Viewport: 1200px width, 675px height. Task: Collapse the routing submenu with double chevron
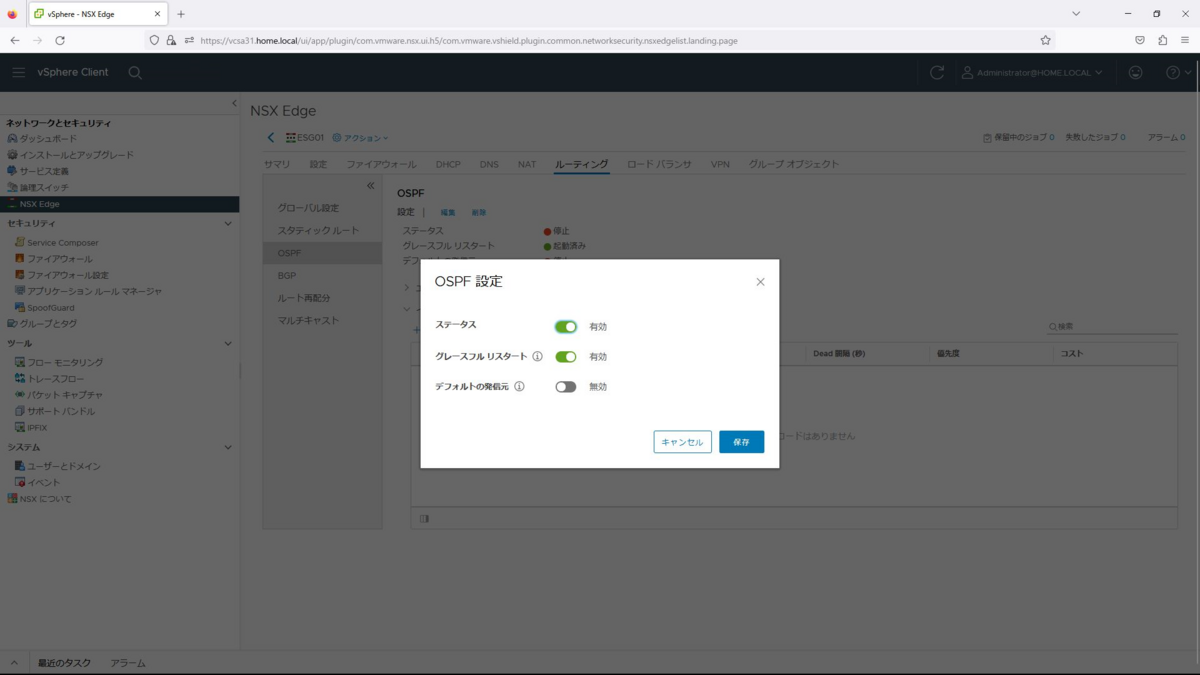pyautogui.click(x=370, y=186)
